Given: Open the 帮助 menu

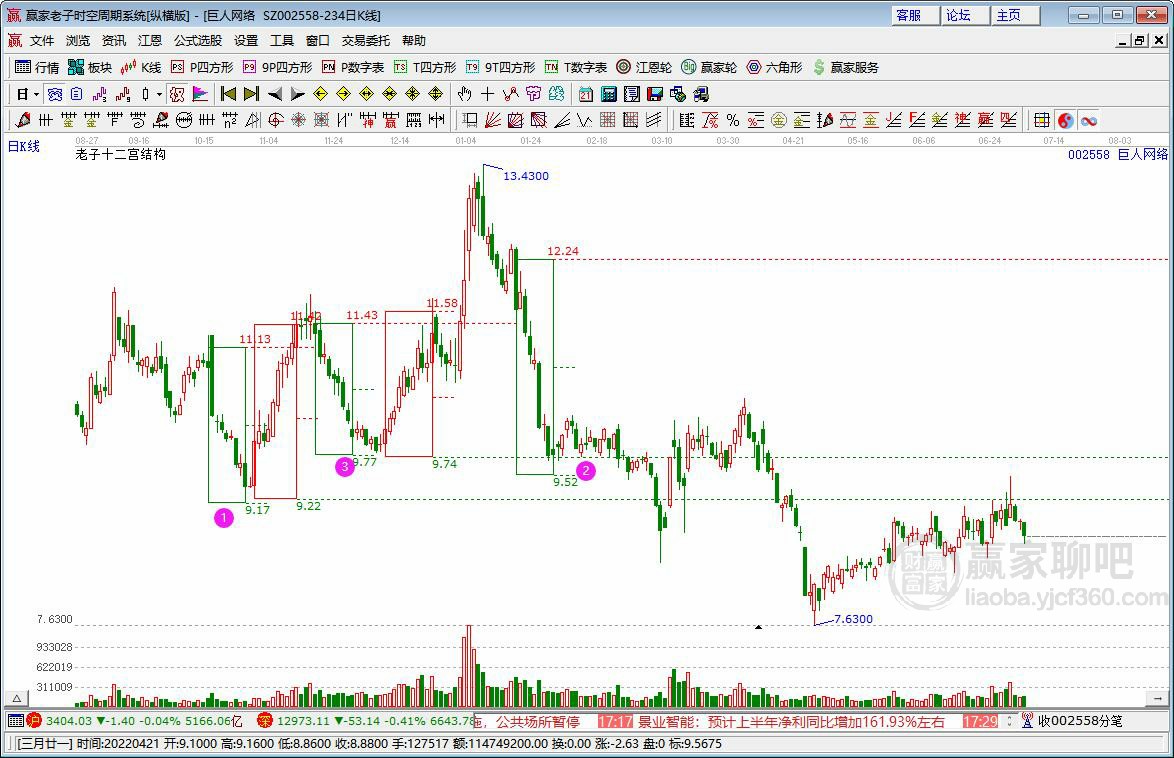Looking at the screenshot, I should click(414, 40).
